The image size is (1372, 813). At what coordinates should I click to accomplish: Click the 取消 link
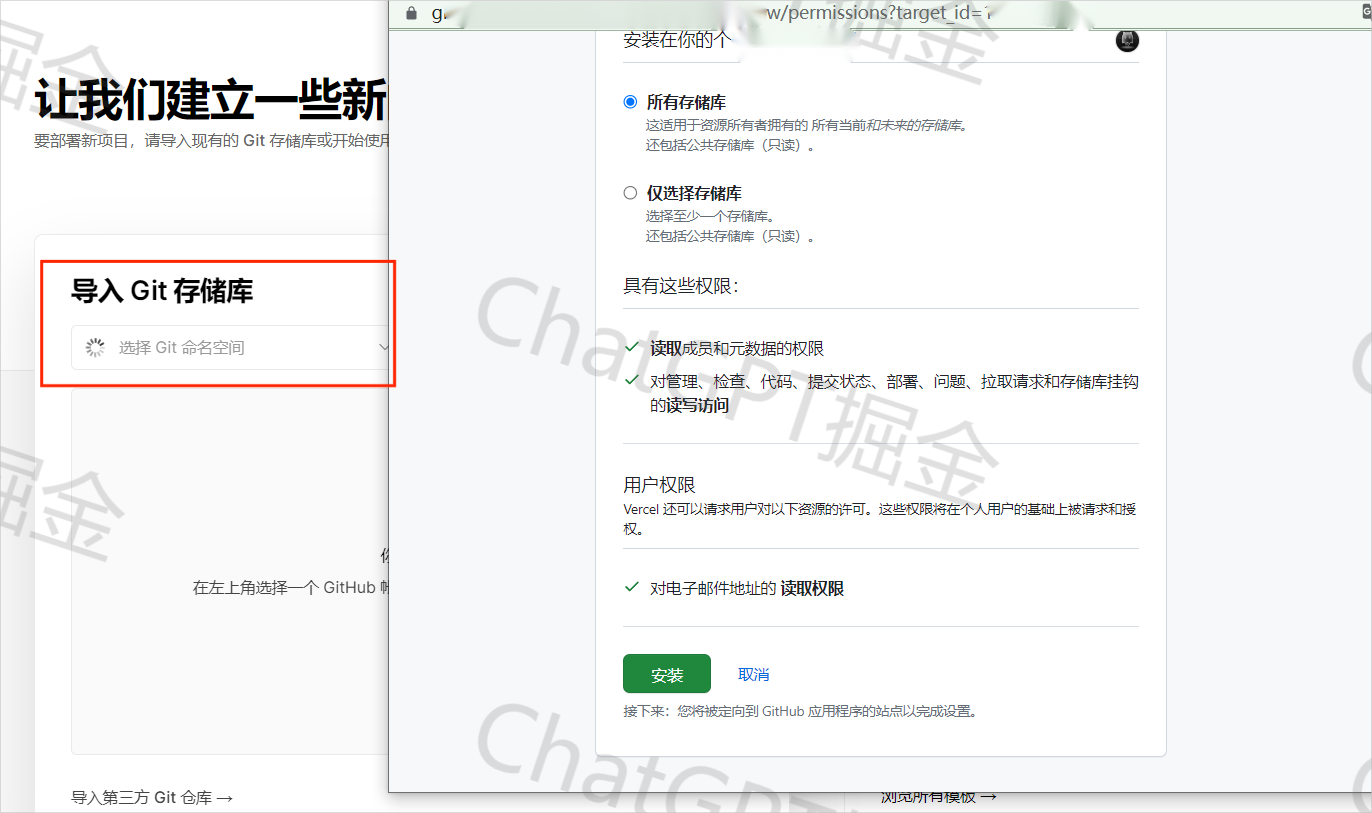[754, 675]
